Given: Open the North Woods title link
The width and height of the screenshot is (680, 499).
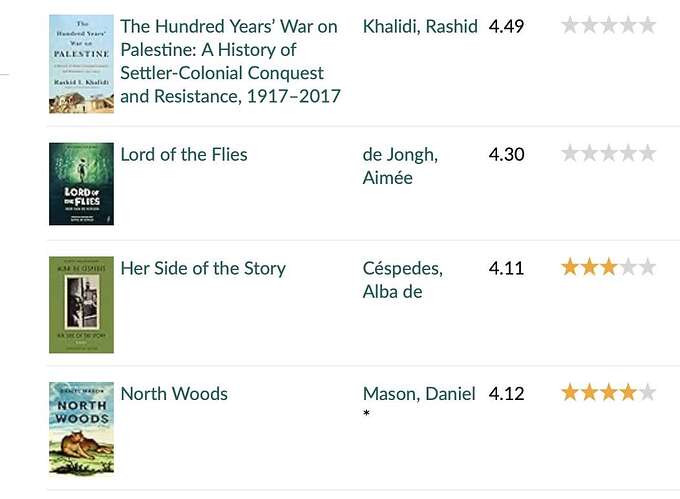Looking at the screenshot, I should tap(174, 394).
